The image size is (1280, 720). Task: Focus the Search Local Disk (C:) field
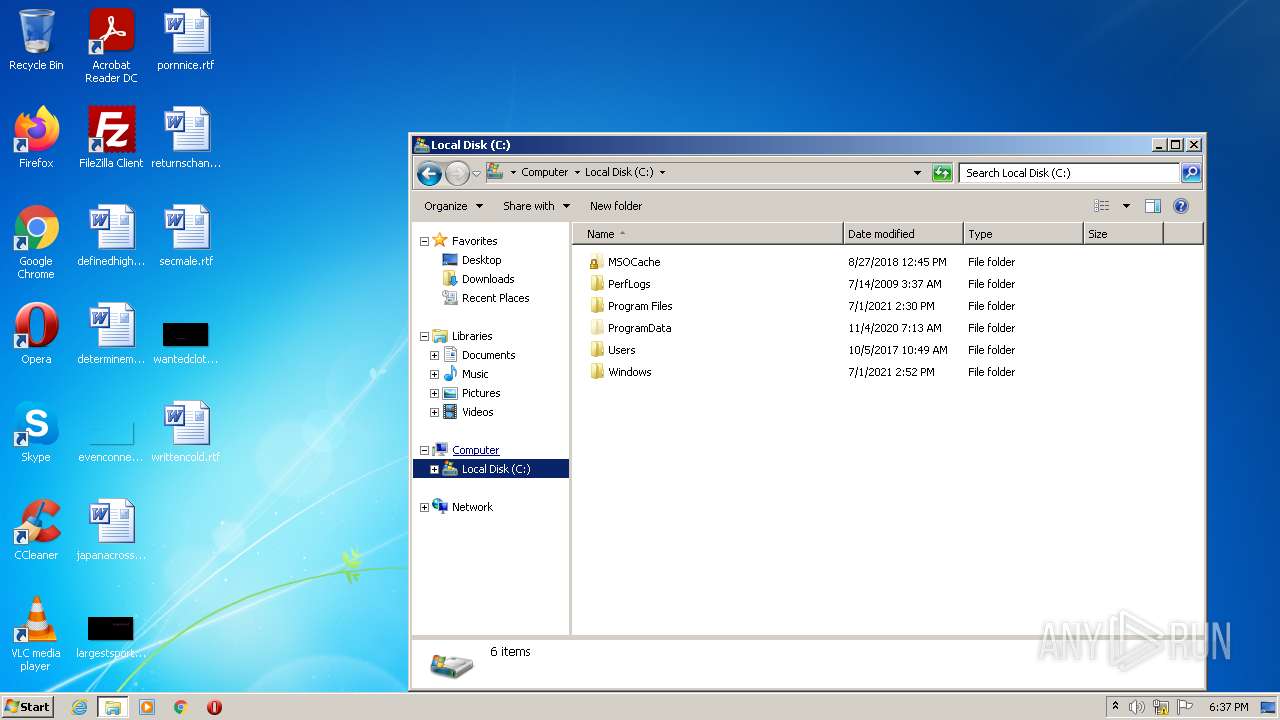point(1069,173)
